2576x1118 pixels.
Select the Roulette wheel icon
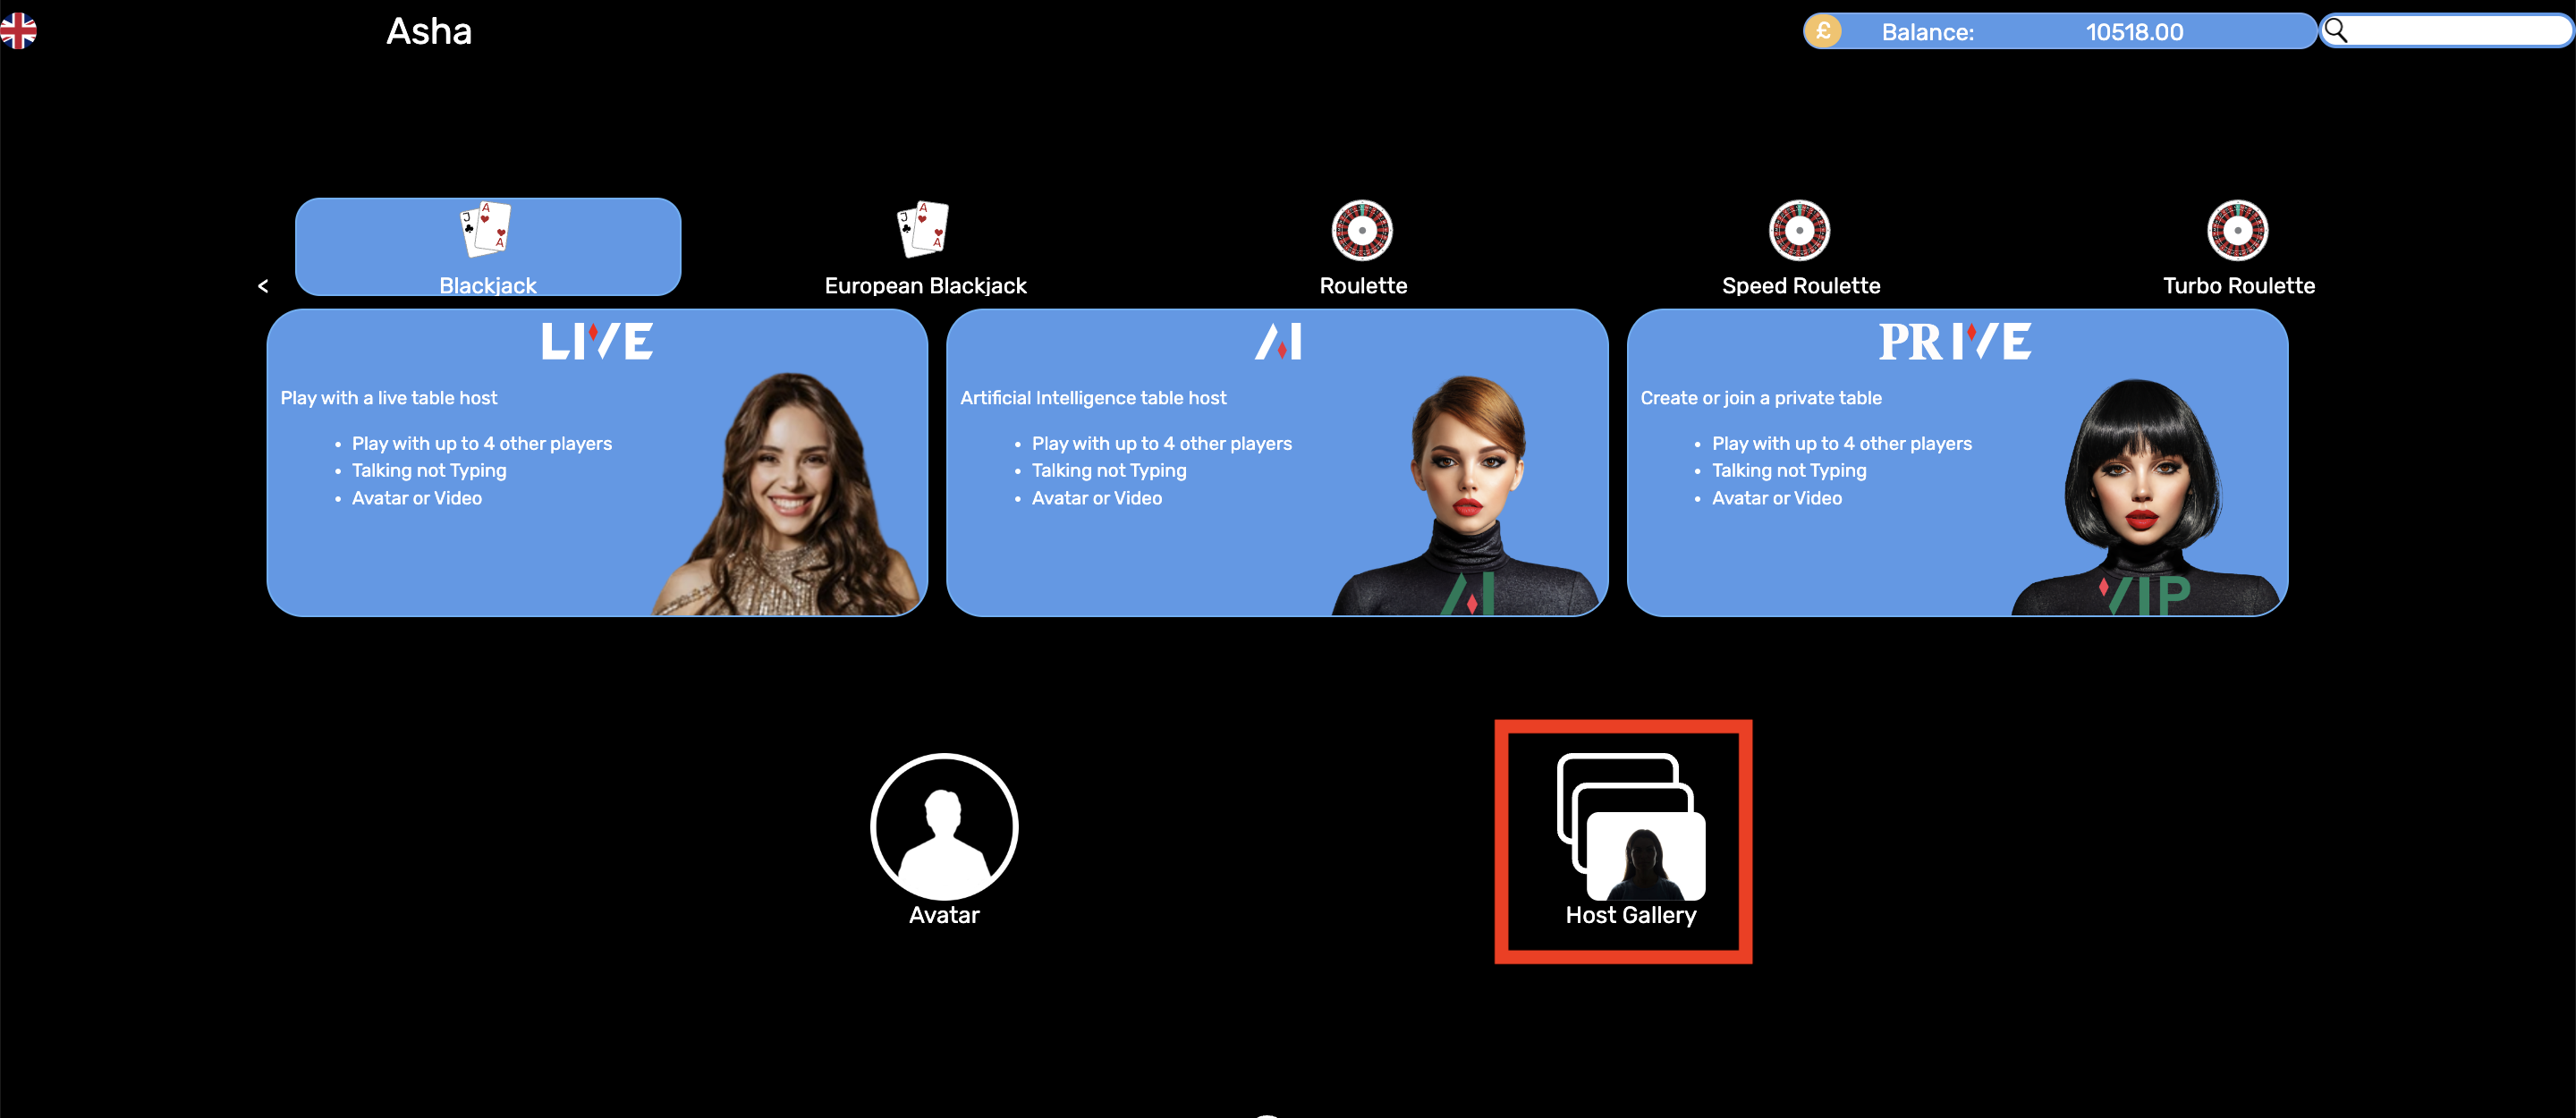1362,230
